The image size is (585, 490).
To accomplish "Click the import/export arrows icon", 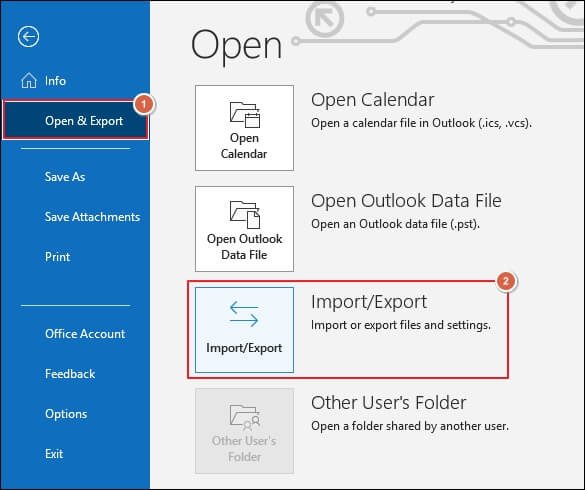I will pyautogui.click(x=244, y=314).
